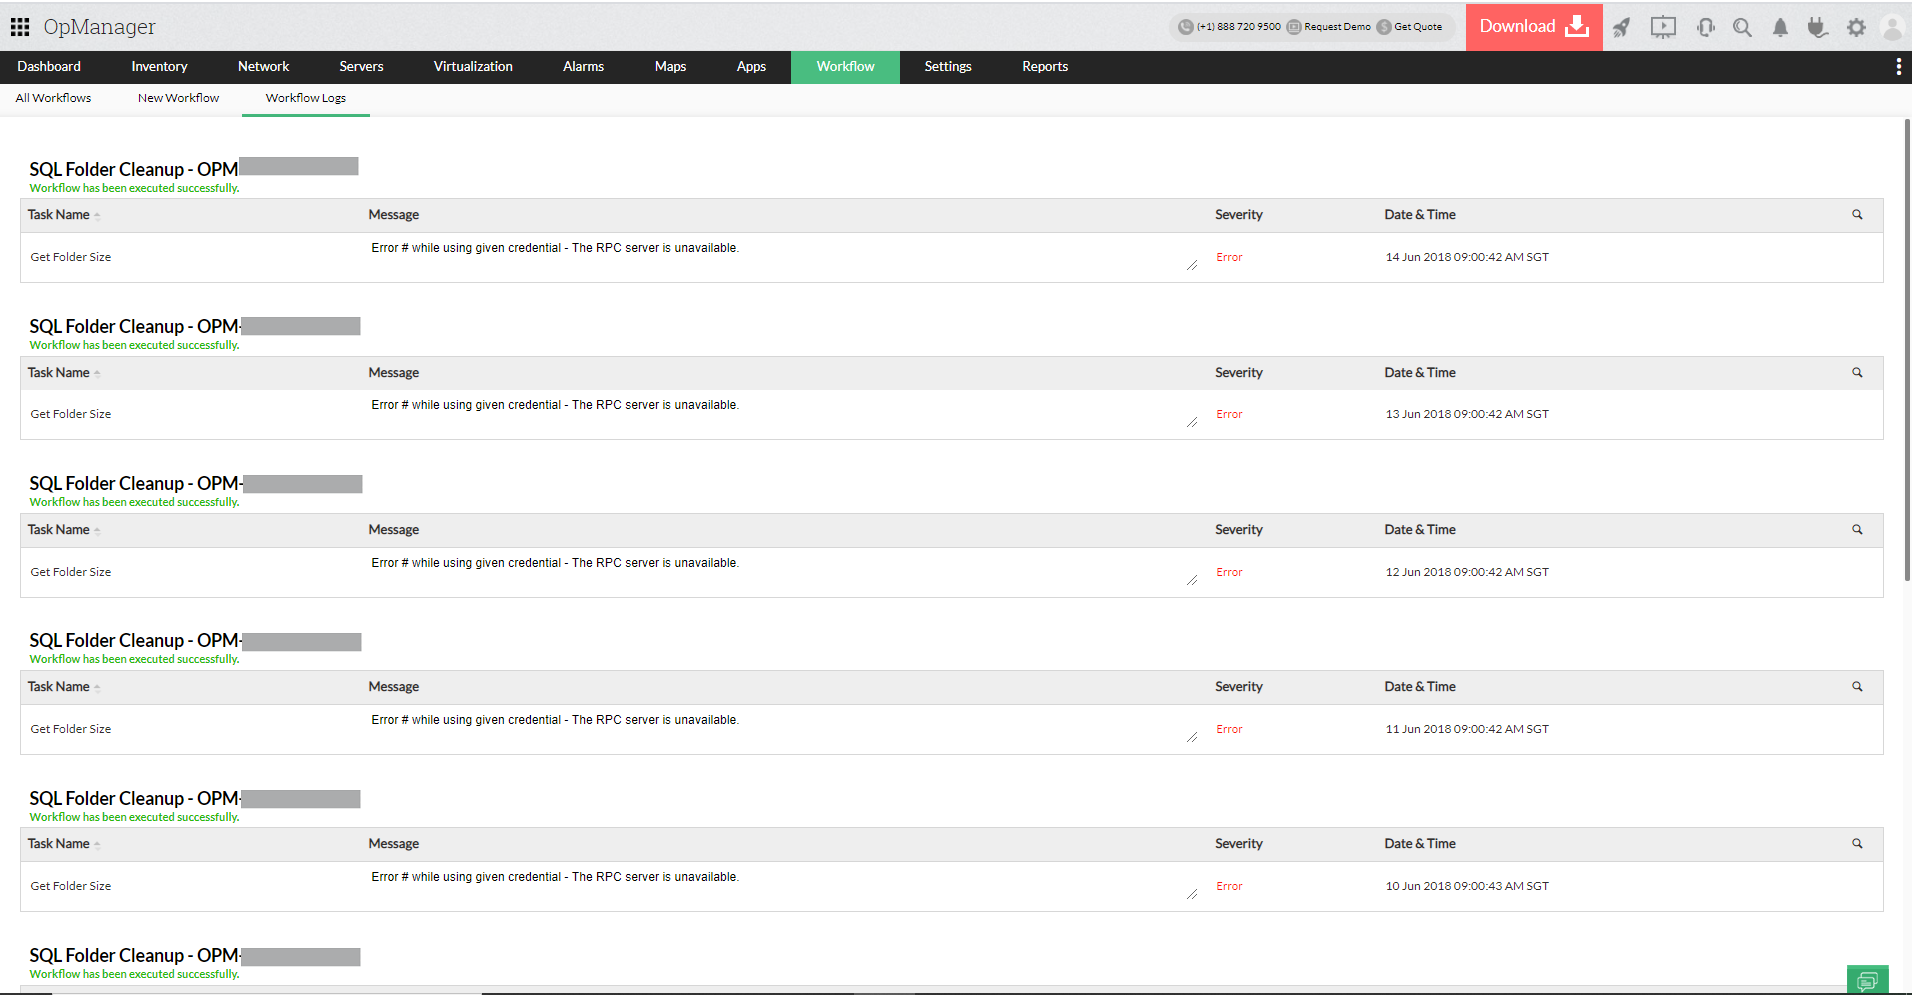Click the OpManager logo text
Image resolution: width=1912 pixels, height=995 pixels.
[x=100, y=27]
